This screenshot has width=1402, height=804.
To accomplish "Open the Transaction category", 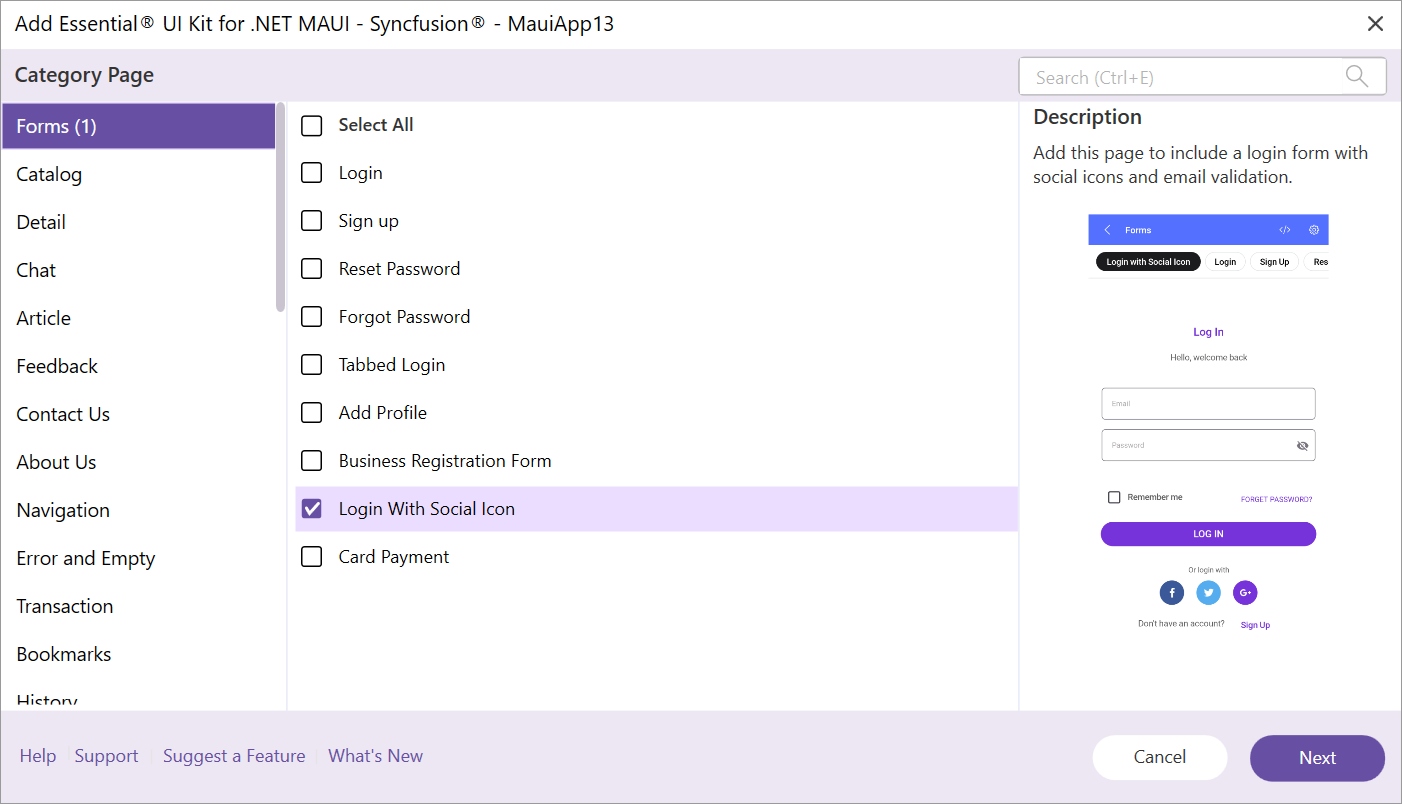I will point(138,606).
